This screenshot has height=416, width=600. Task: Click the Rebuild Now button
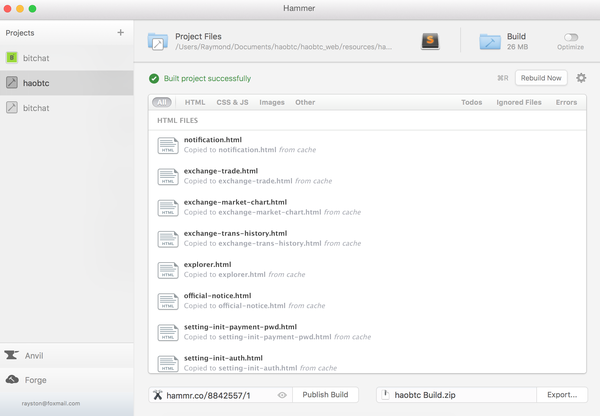coord(541,78)
